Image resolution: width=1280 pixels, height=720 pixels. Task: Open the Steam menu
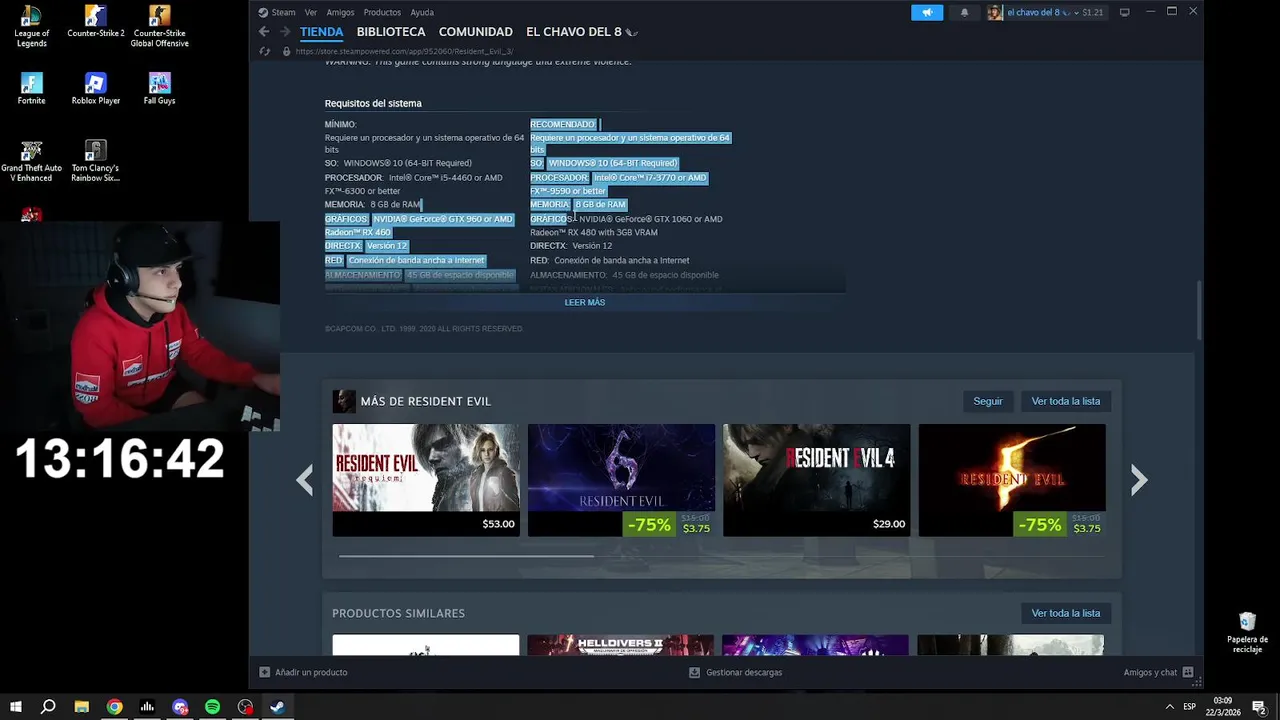(277, 12)
